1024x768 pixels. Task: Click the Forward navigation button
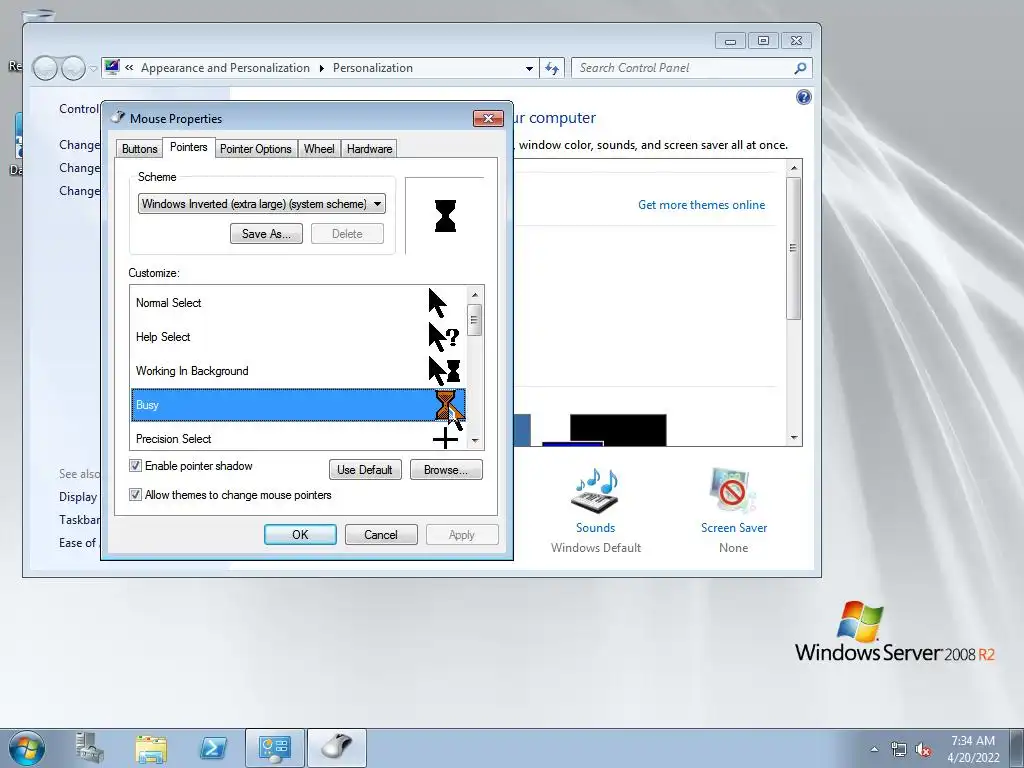[73, 68]
